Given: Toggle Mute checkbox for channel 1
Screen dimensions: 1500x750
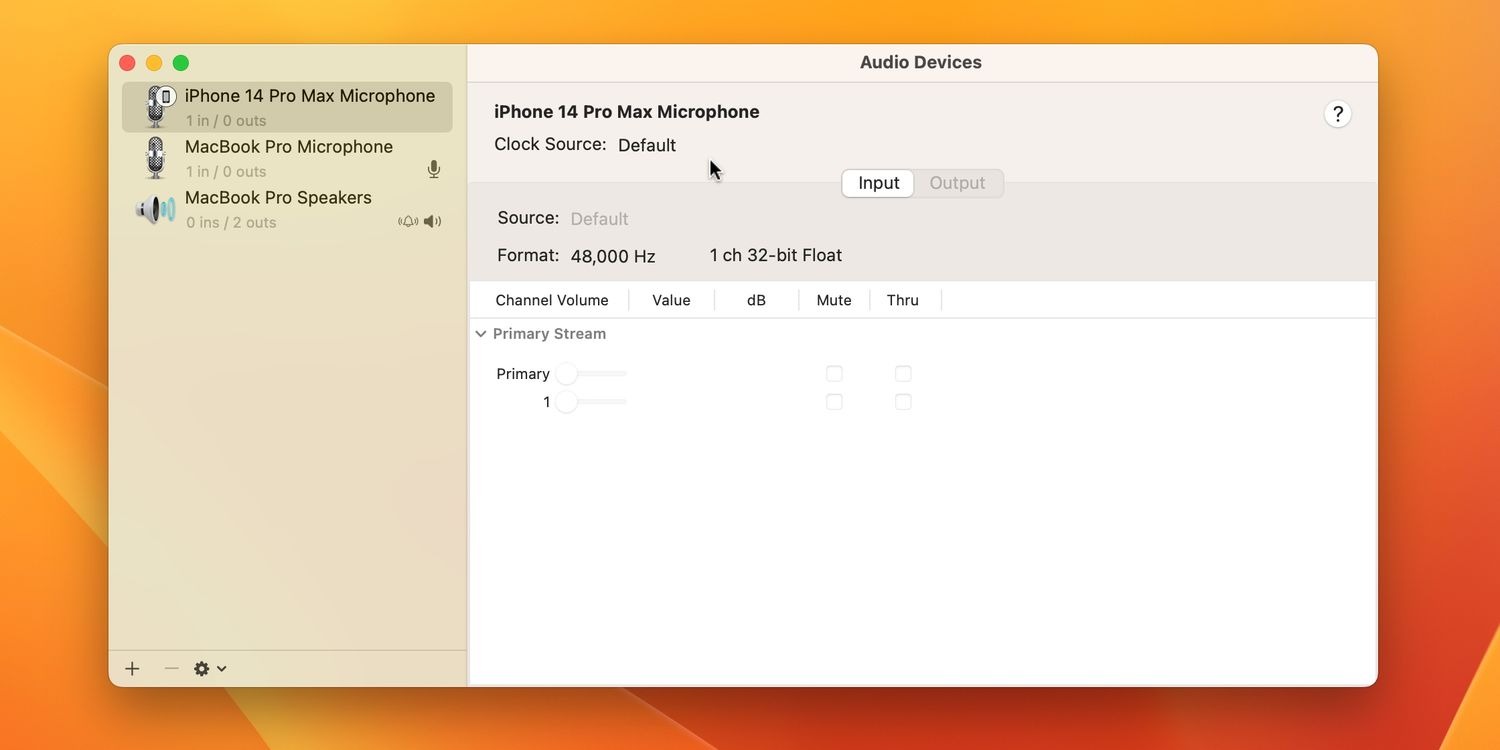Looking at the screenshot, I should coord(834,402).
